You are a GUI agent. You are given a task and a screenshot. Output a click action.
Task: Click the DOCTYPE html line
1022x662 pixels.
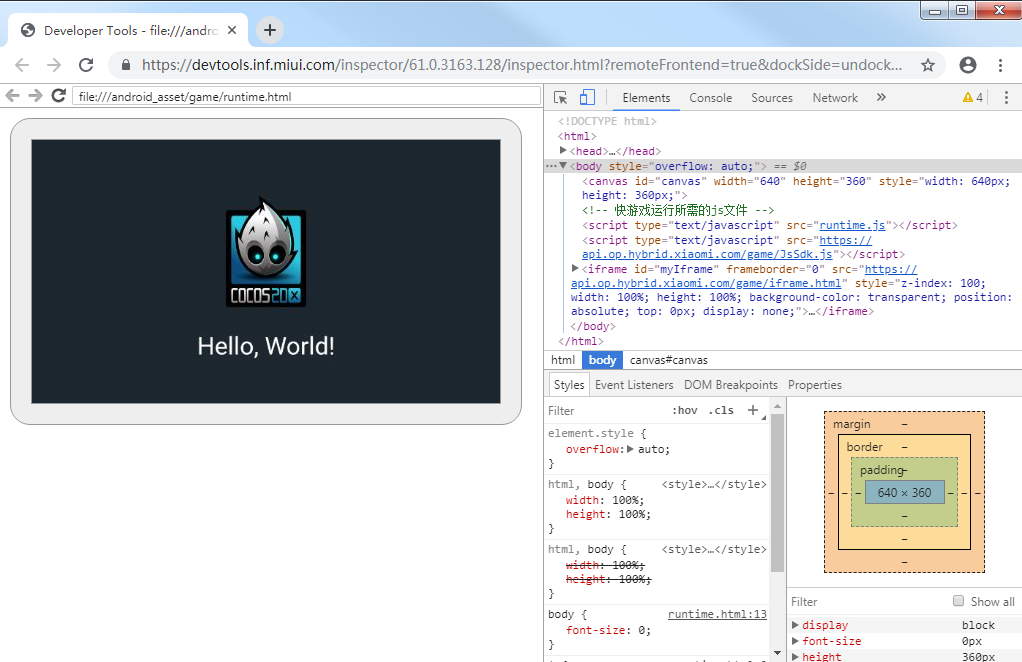(607, 121)
